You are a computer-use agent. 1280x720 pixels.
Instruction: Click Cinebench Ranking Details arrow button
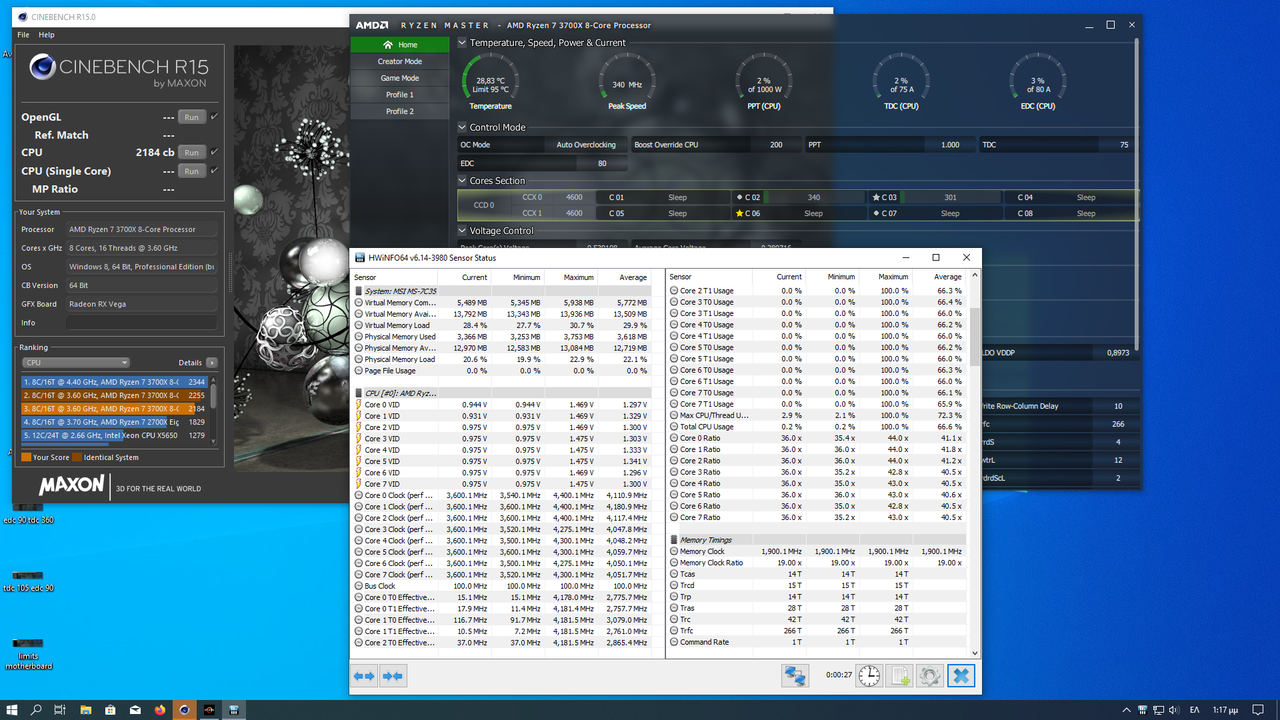pos(211,363)
